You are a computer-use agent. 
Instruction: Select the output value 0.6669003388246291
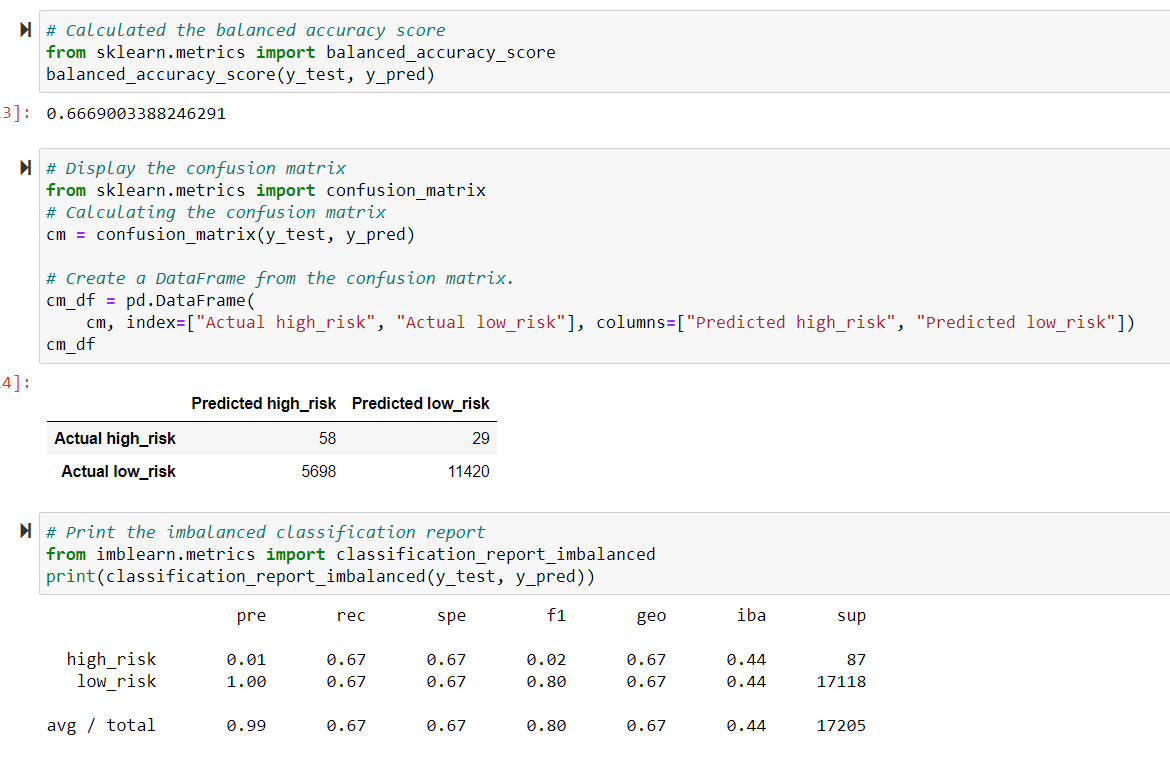136,113
